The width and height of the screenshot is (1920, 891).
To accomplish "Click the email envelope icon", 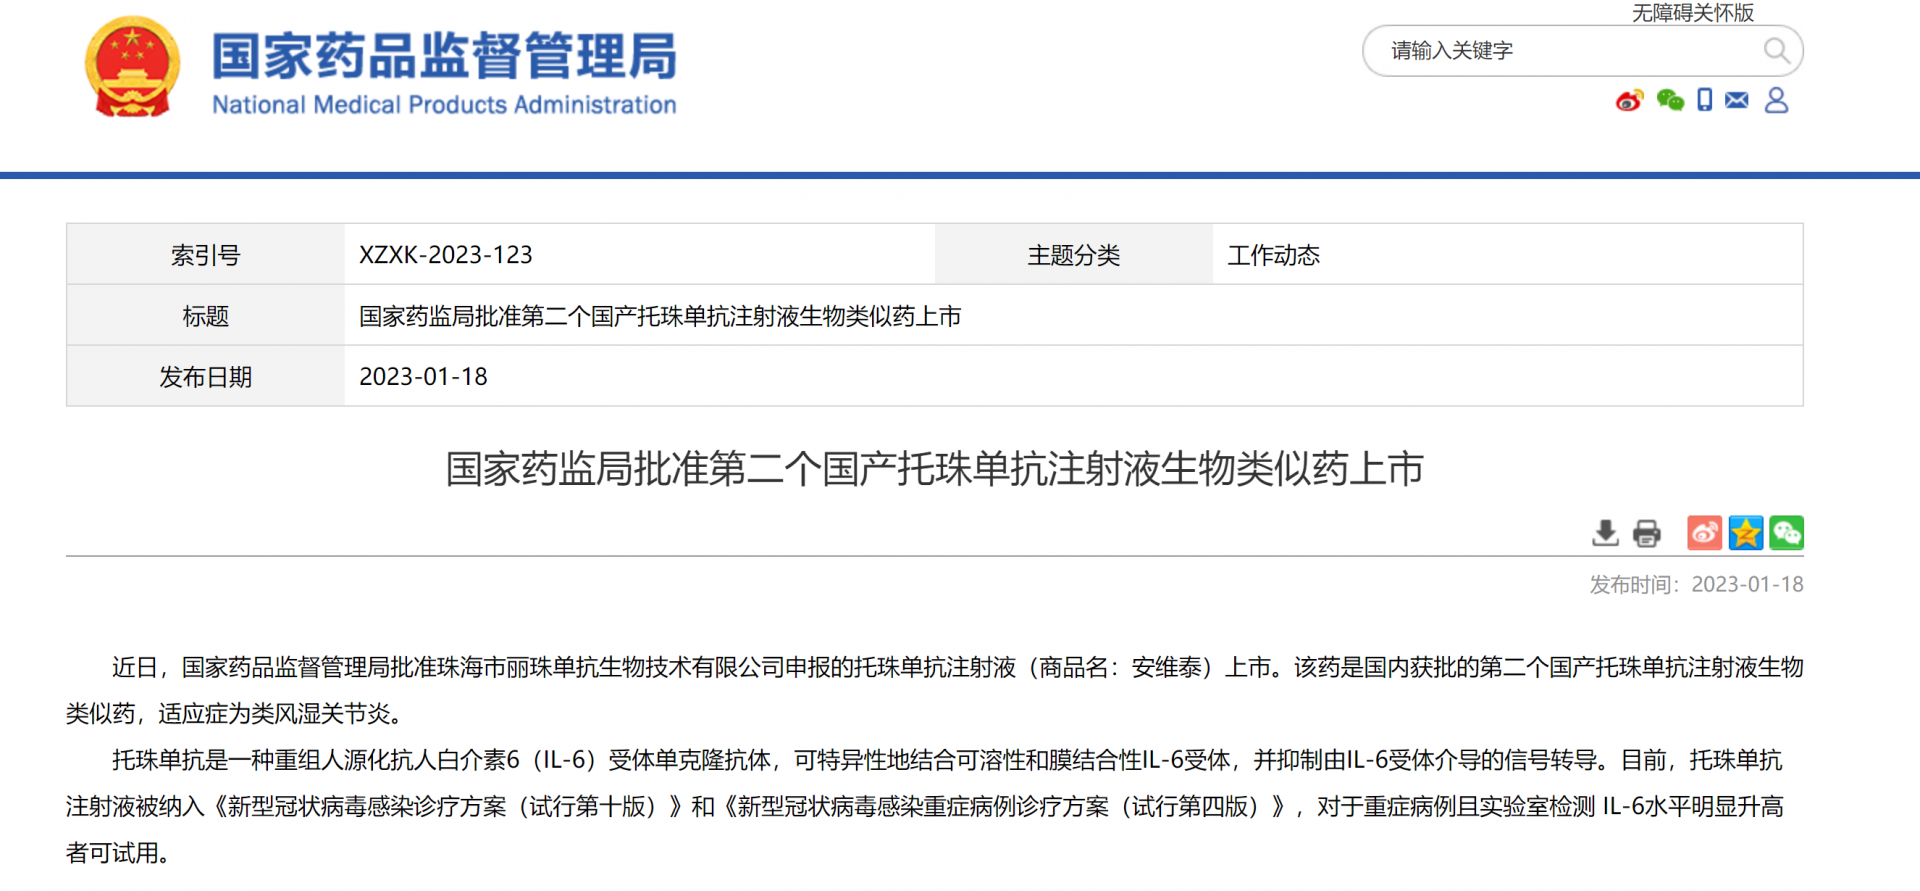I will click(1737, 99).
